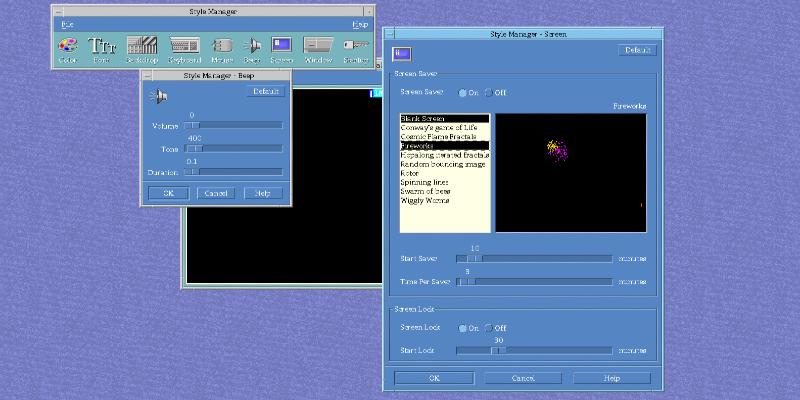
Task: Open the File menu in Style Manager
Action: [66, 24]
